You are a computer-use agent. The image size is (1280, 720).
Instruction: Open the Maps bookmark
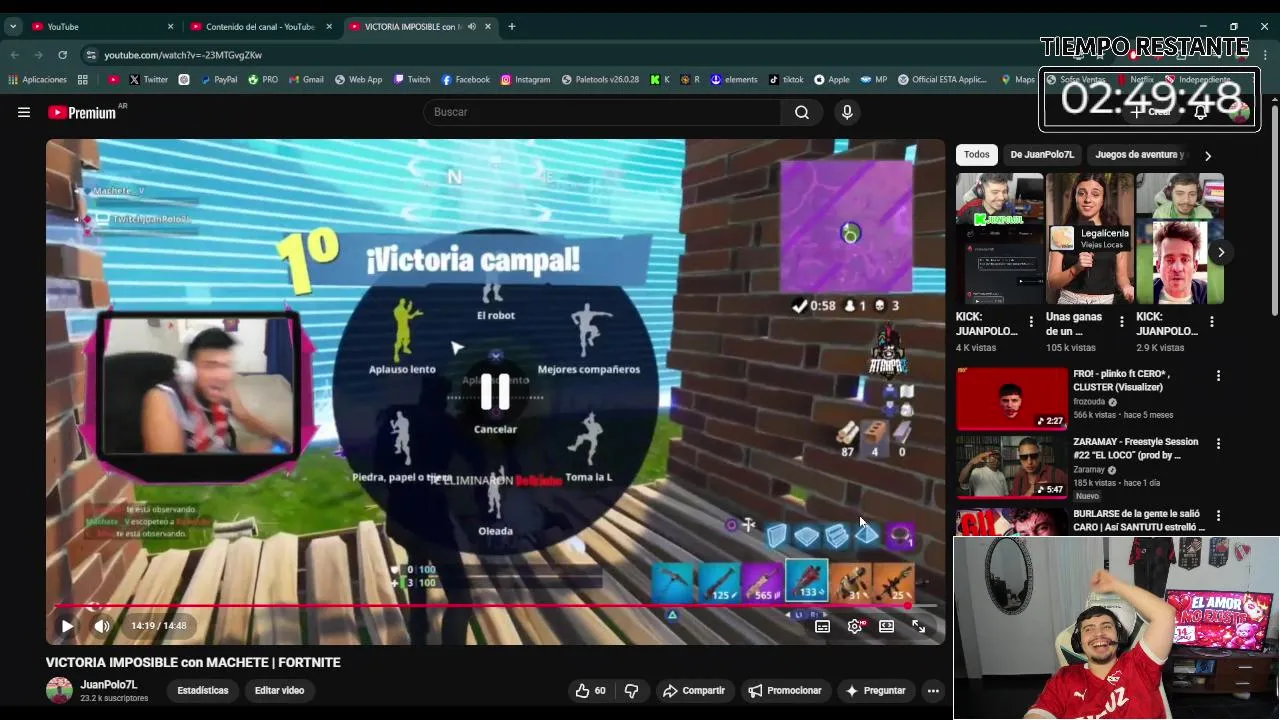1018,80
